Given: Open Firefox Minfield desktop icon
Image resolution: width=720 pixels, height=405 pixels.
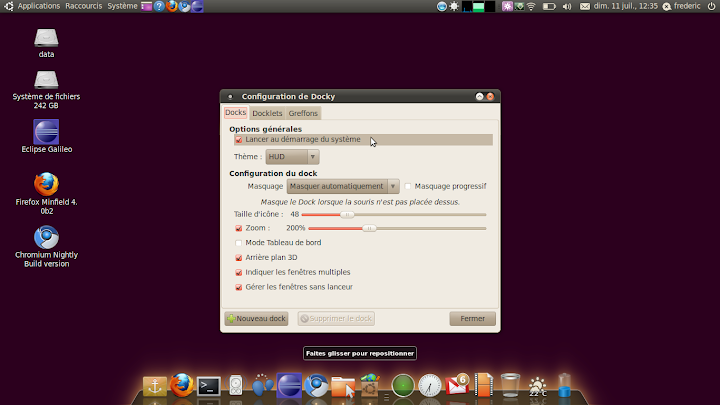Looking at the screenshot, I should click(x=46, y=194).
